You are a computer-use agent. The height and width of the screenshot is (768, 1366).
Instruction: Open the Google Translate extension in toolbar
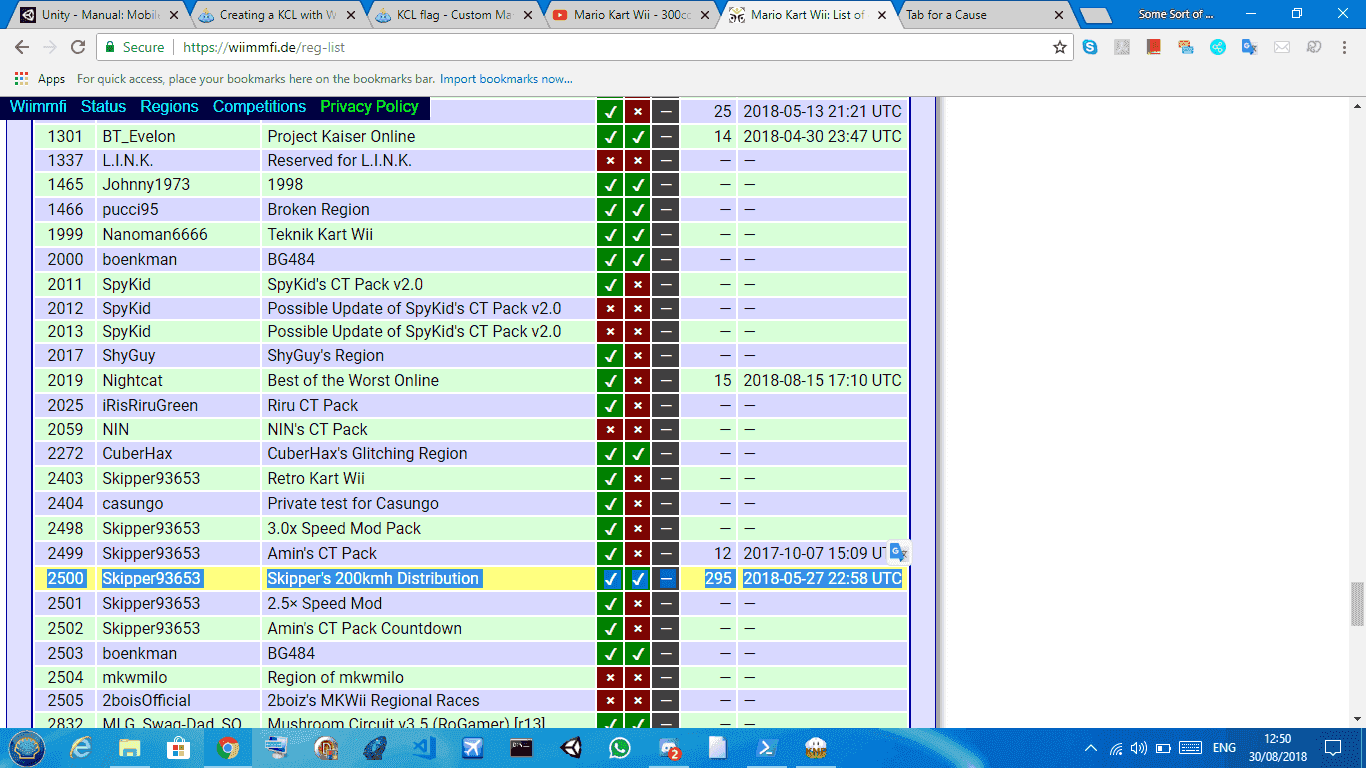click(x=1249, y=47)
